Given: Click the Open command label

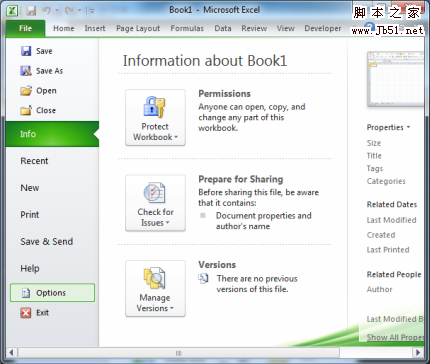Looking at the screenshot, I should coord(46,91).
